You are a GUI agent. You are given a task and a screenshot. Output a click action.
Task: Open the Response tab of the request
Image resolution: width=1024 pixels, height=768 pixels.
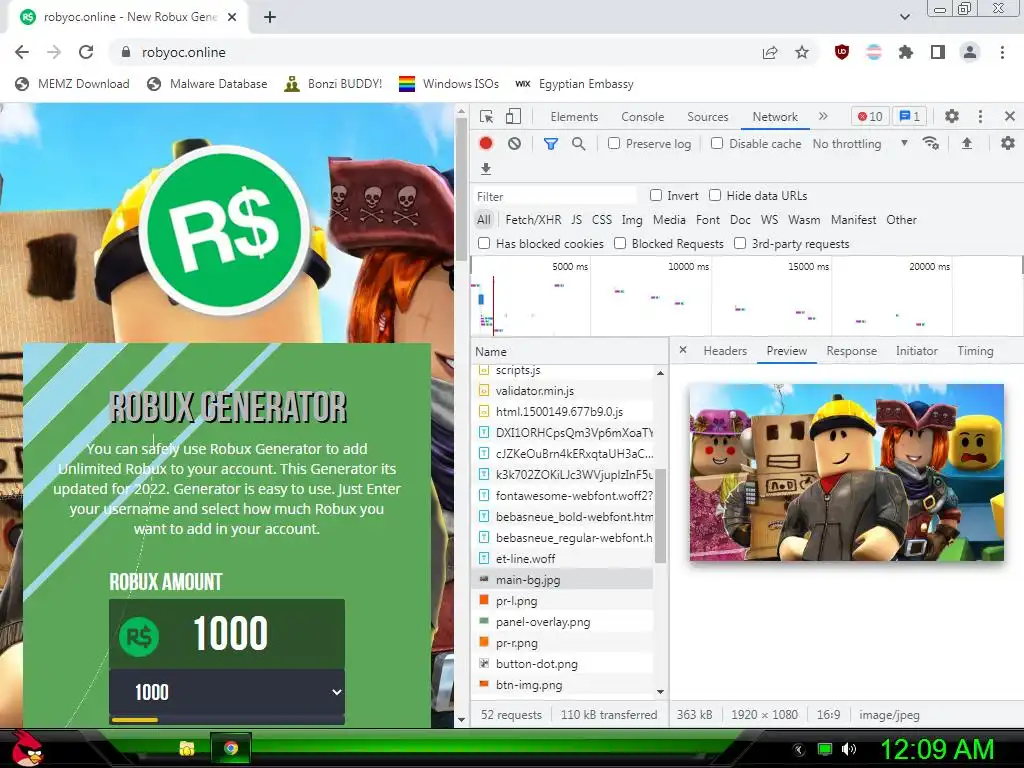(x=852, y=351)
